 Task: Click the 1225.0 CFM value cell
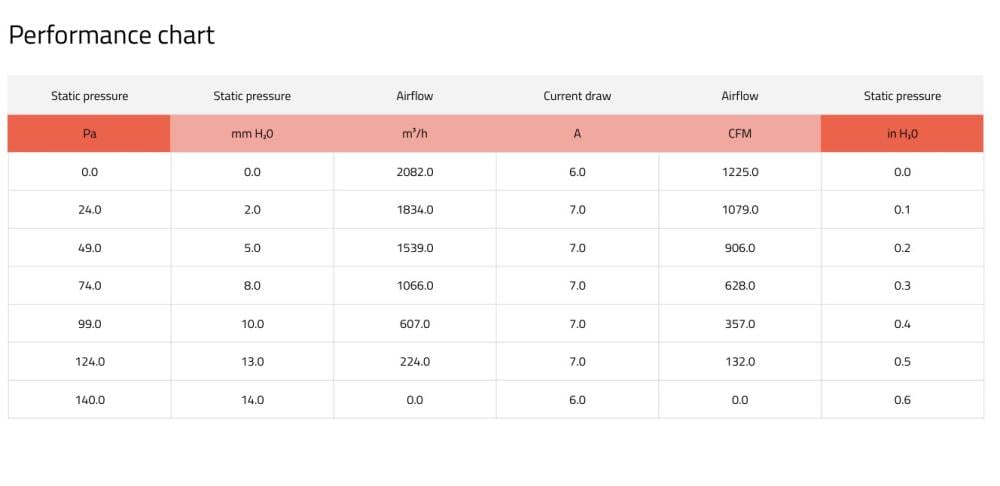coord(740,172)
